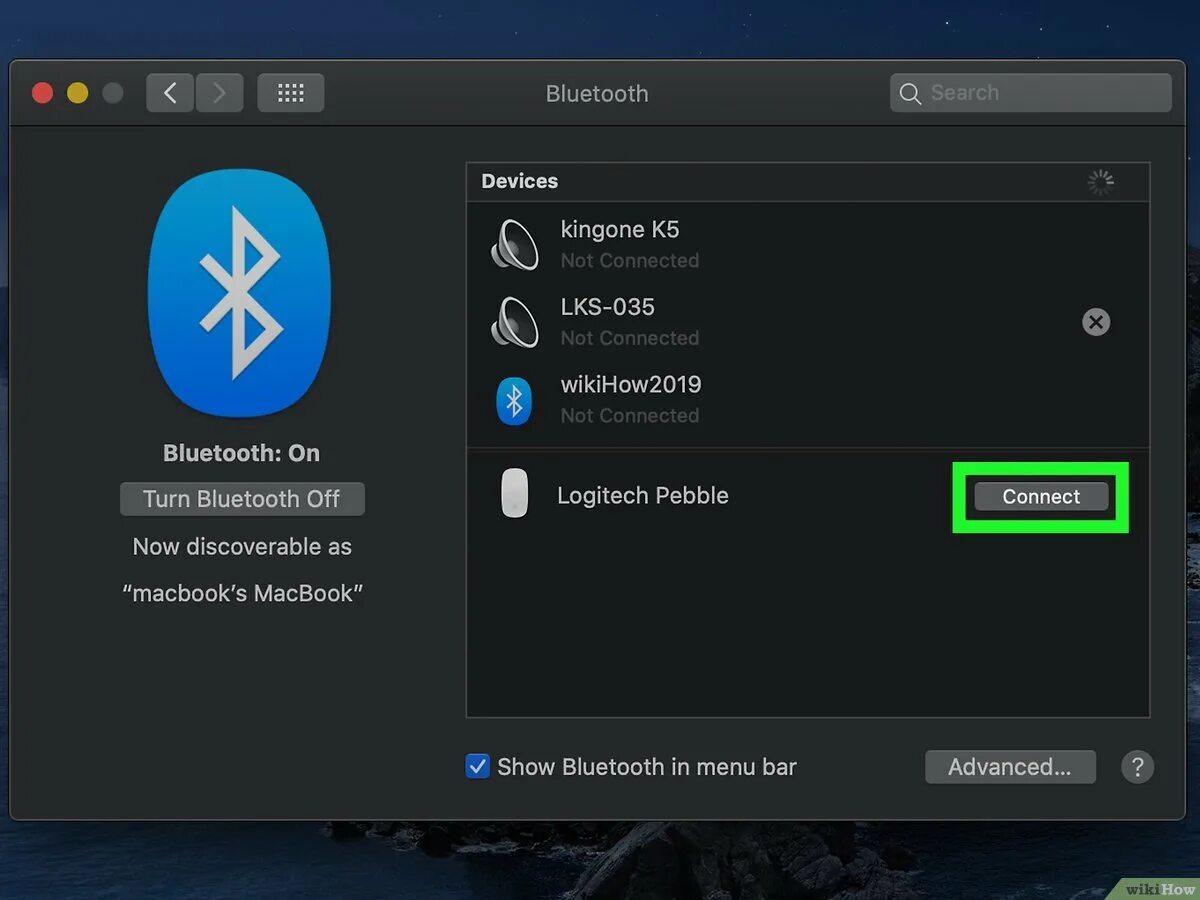Go back with the left chevron
Screen dimensions: 1200x900
(x=170, y=93)
